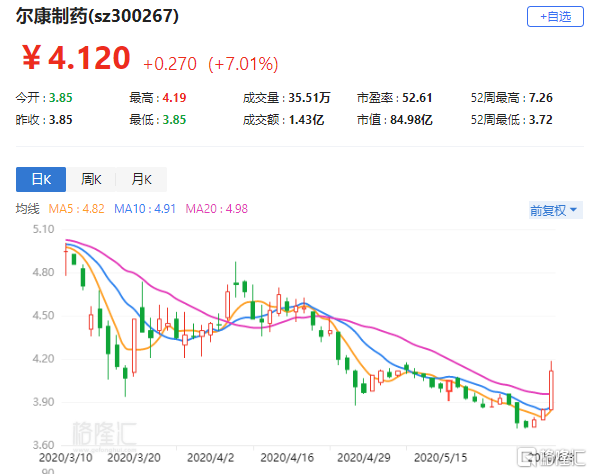The height and width of the screenshot is (474, 592).
Task: Click the 3.90 price axis label
Action: (43, 402)
